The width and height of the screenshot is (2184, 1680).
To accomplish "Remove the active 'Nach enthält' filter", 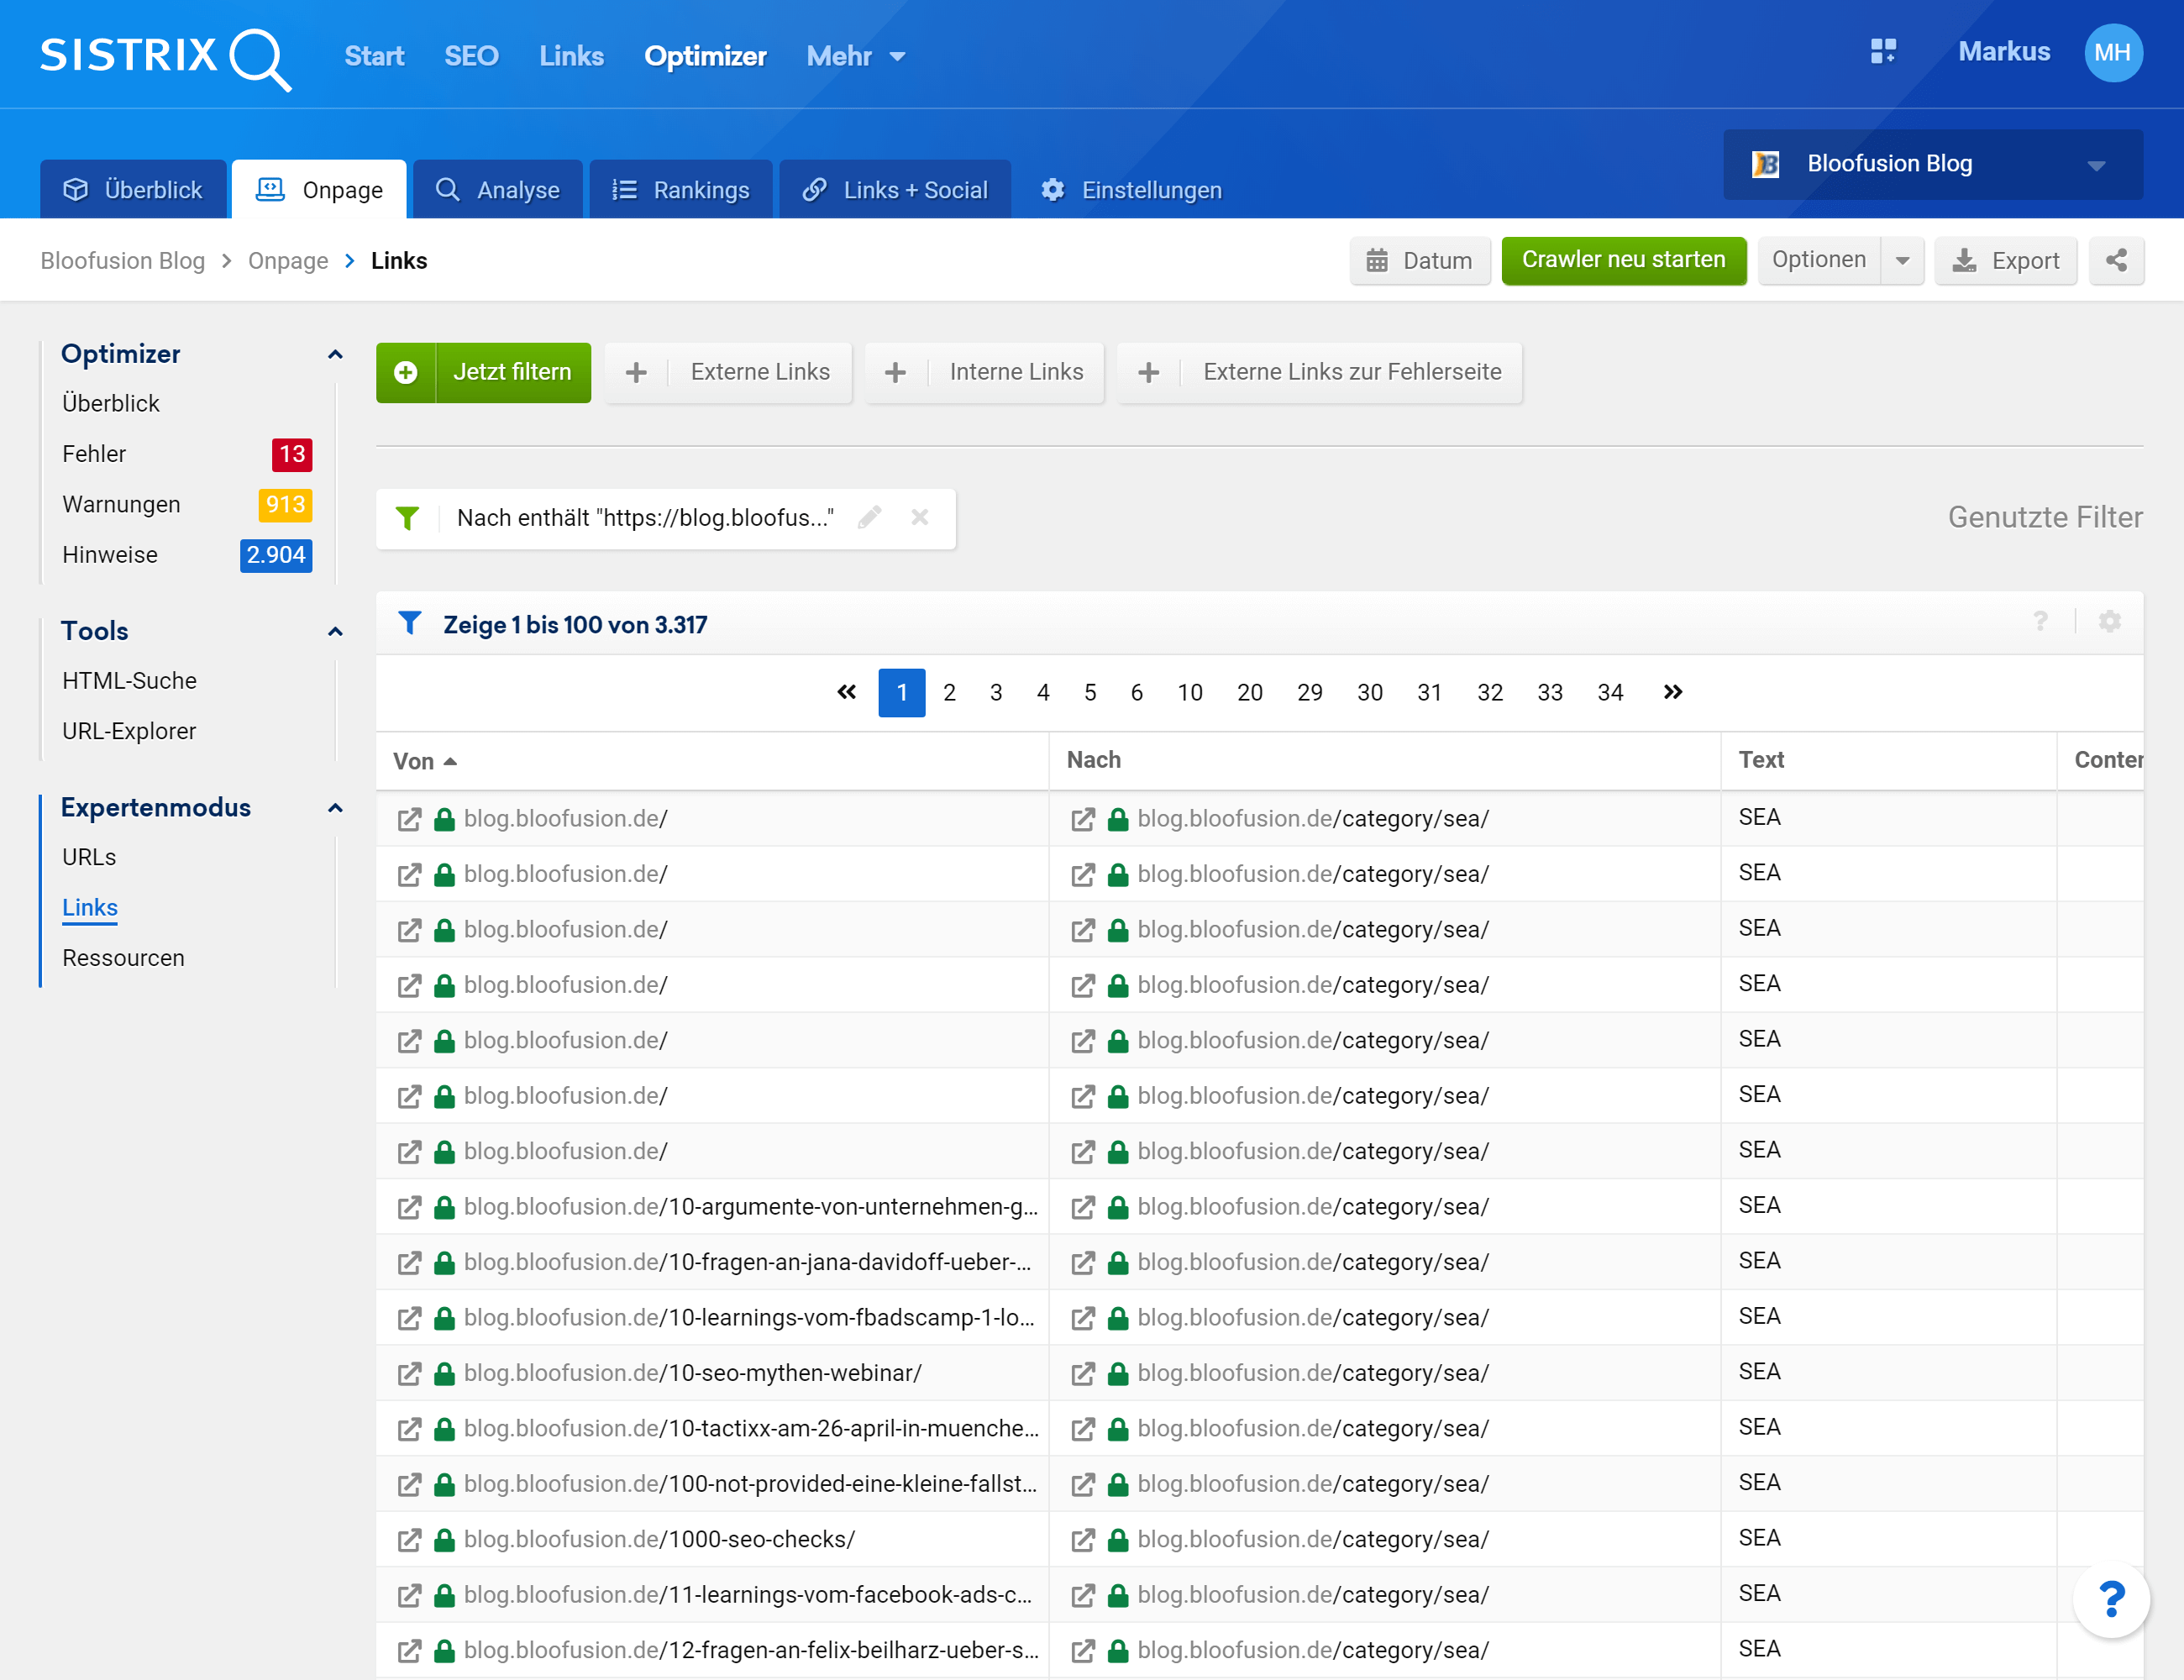I will coord(919,518).
